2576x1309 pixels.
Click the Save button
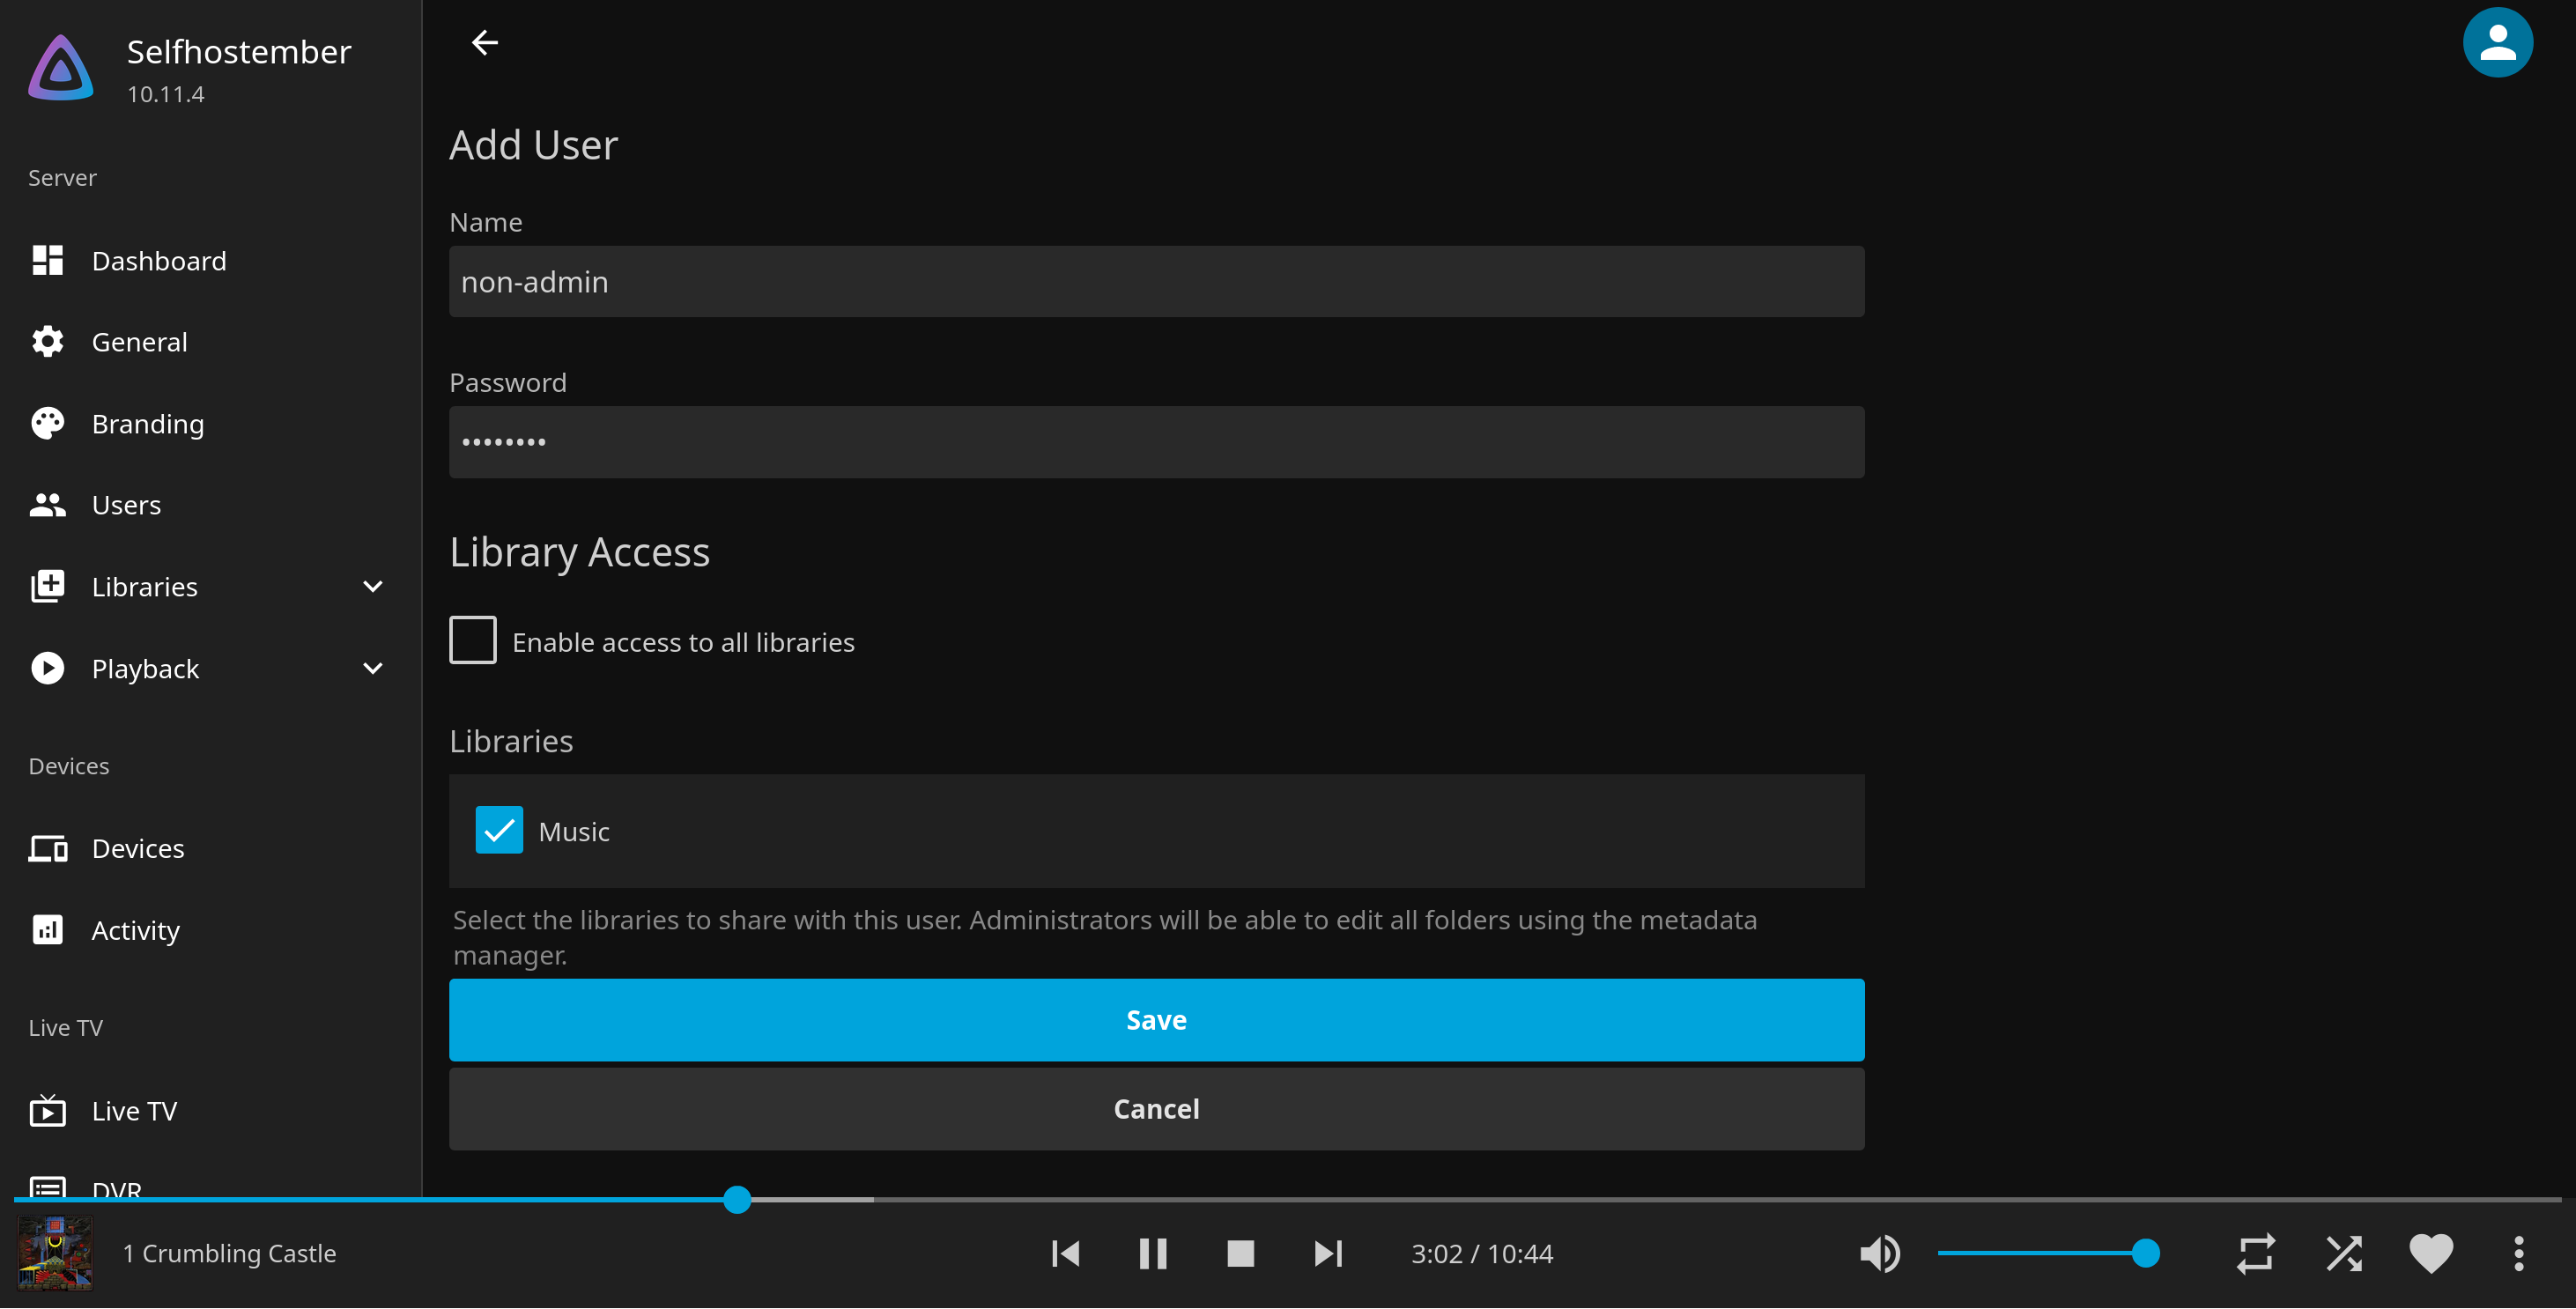(1156, 1019)
